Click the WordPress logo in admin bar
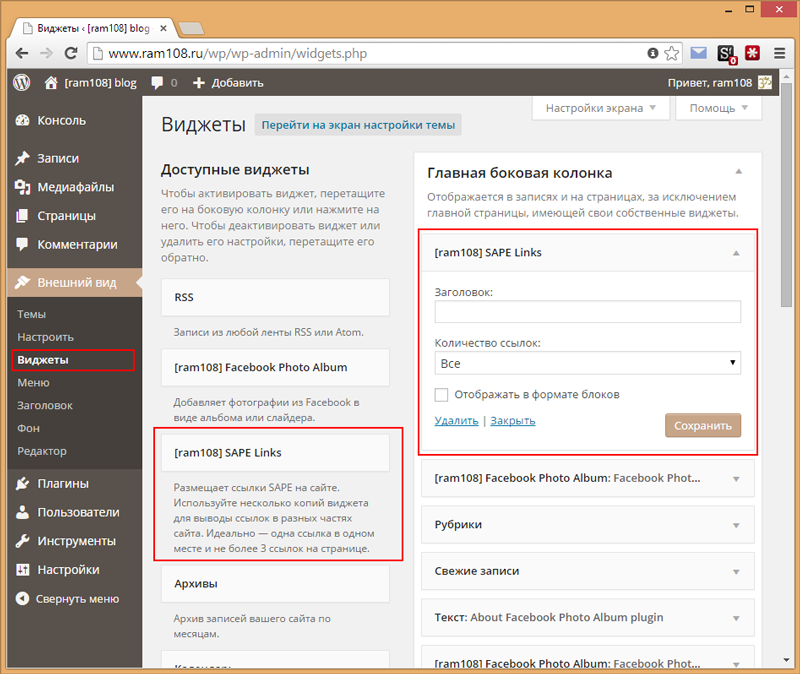 click(x=21, y=83)
